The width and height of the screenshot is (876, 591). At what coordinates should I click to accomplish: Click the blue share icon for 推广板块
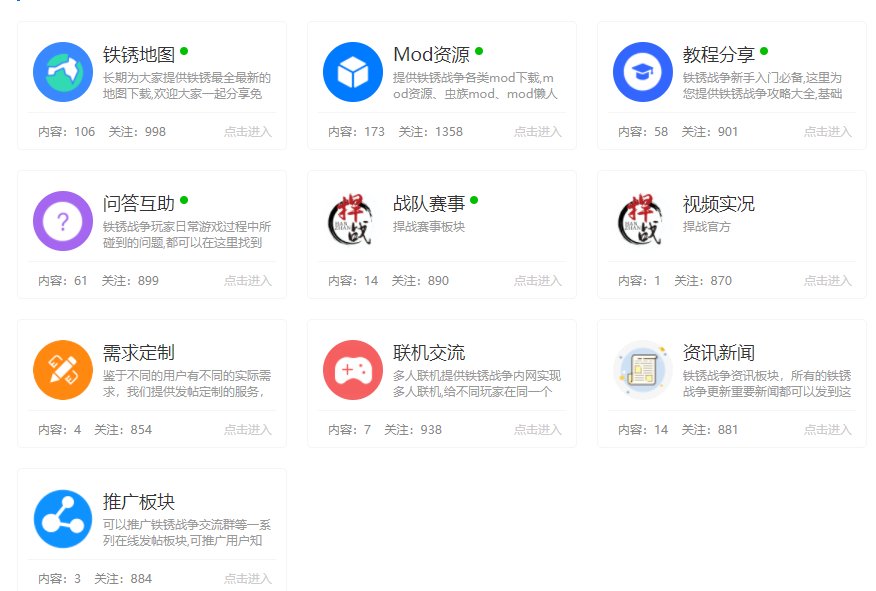(63, 519)
